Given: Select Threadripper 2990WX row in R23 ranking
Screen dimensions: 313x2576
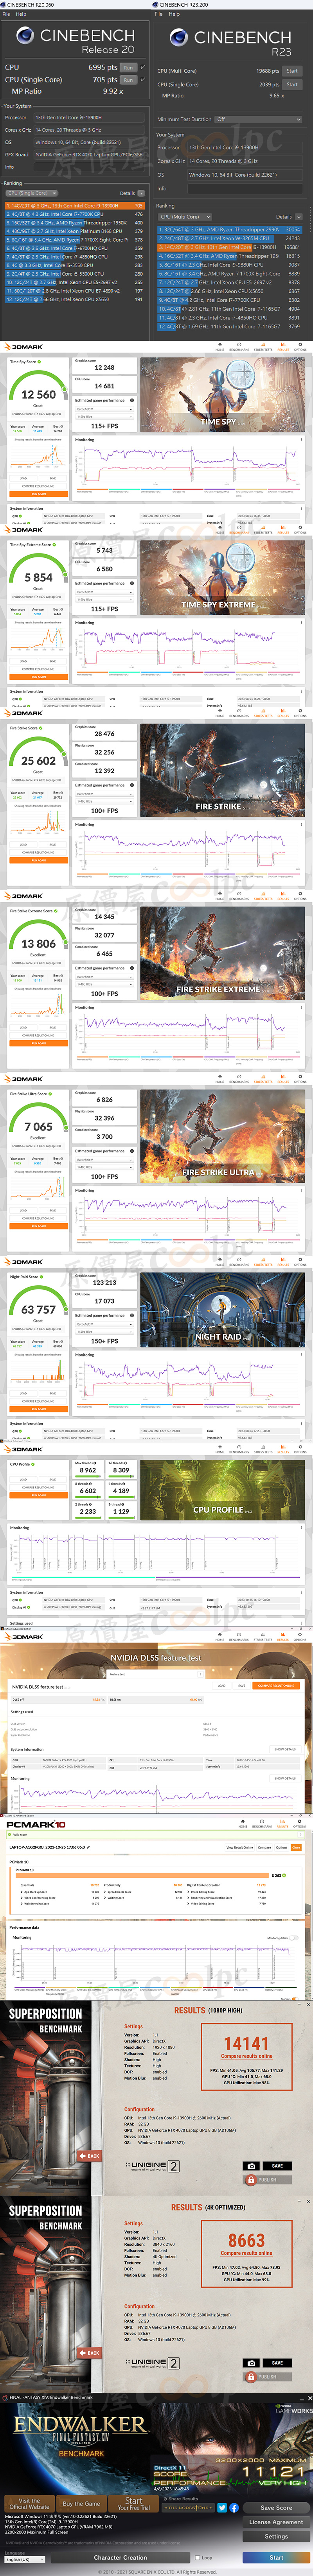Looking at the screenshot, I should [229, 229].
